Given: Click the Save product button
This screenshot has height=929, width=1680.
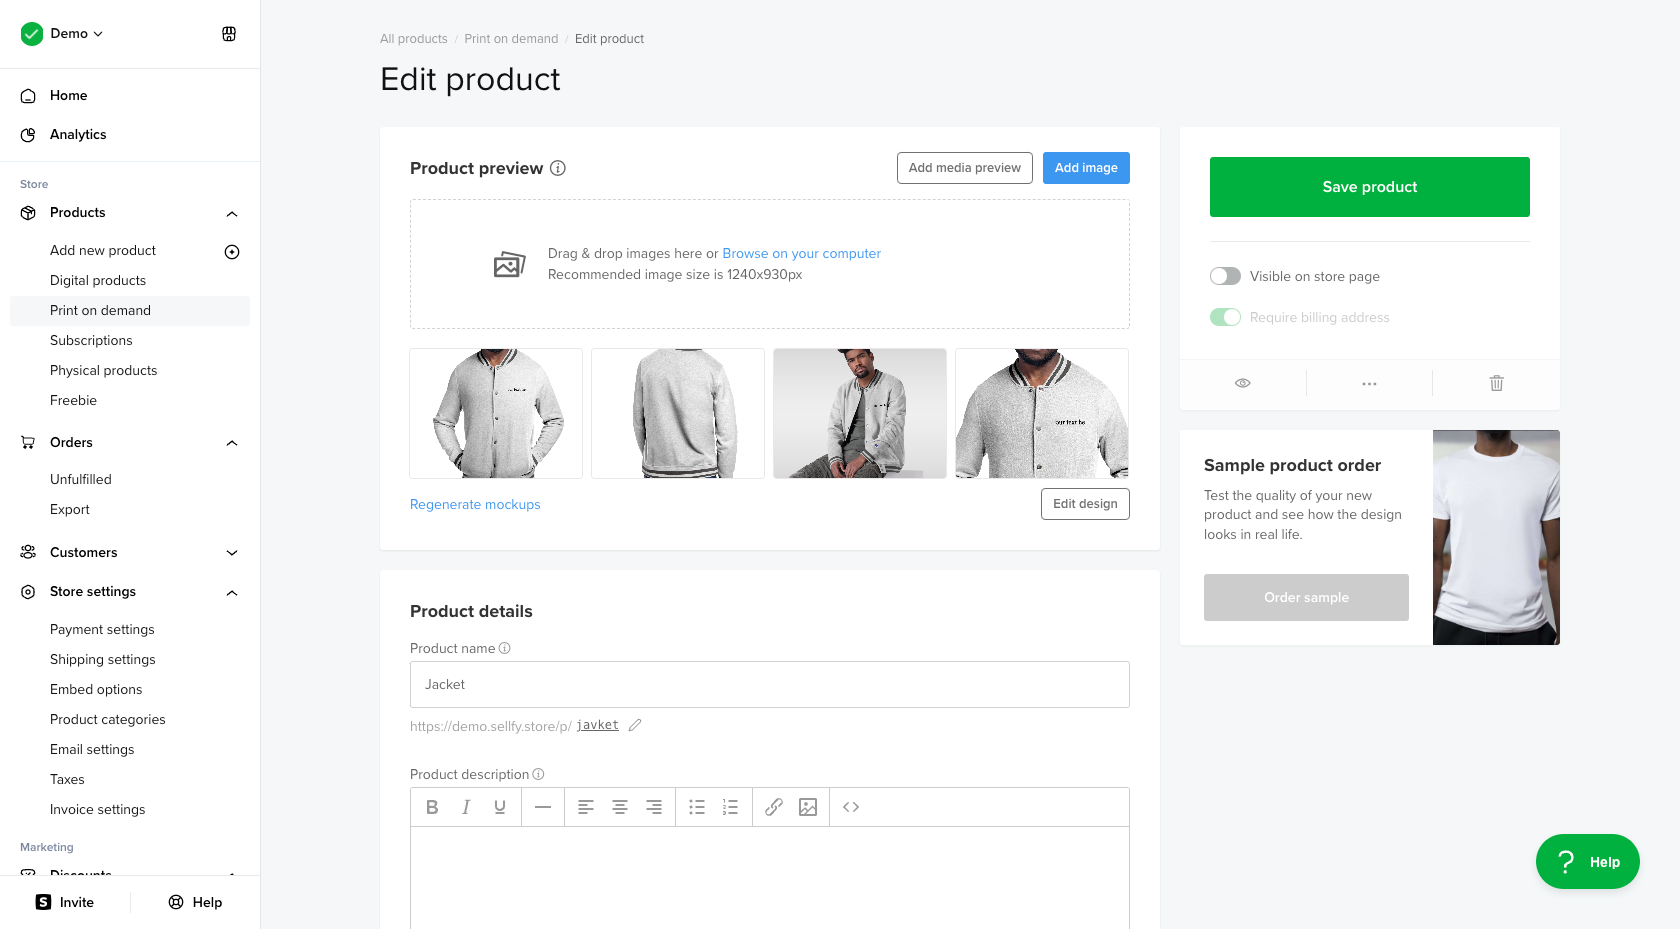Looking at the screenshot, I should click(1369, 187).
